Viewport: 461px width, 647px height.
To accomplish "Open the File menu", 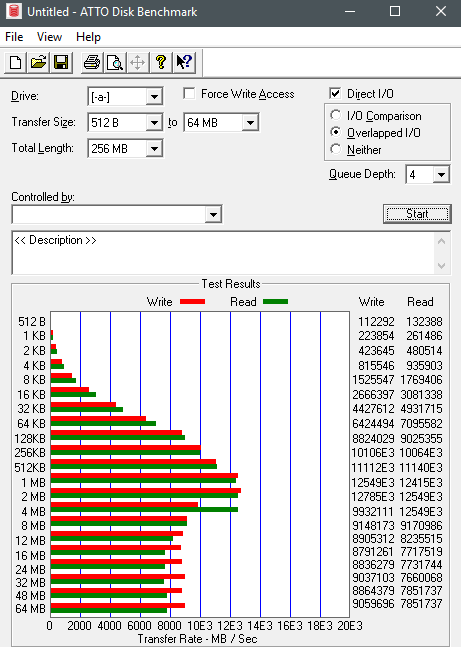I will [x=14, y=37].
